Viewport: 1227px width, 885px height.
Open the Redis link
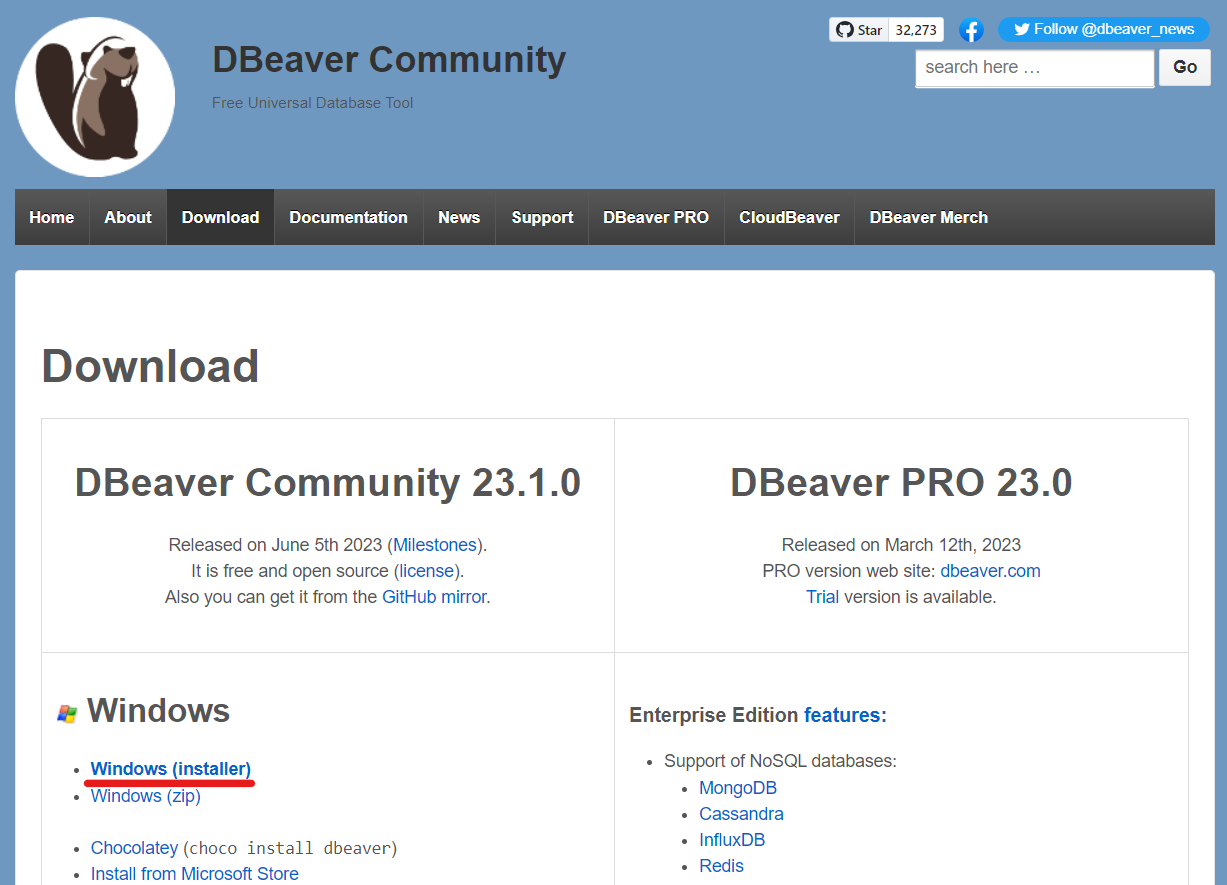pyautogui.click(x=722, y=866)
